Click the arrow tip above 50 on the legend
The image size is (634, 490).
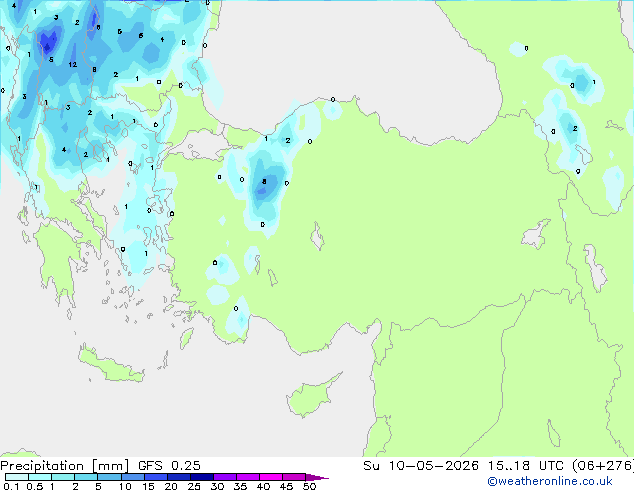tap(318, 477)
